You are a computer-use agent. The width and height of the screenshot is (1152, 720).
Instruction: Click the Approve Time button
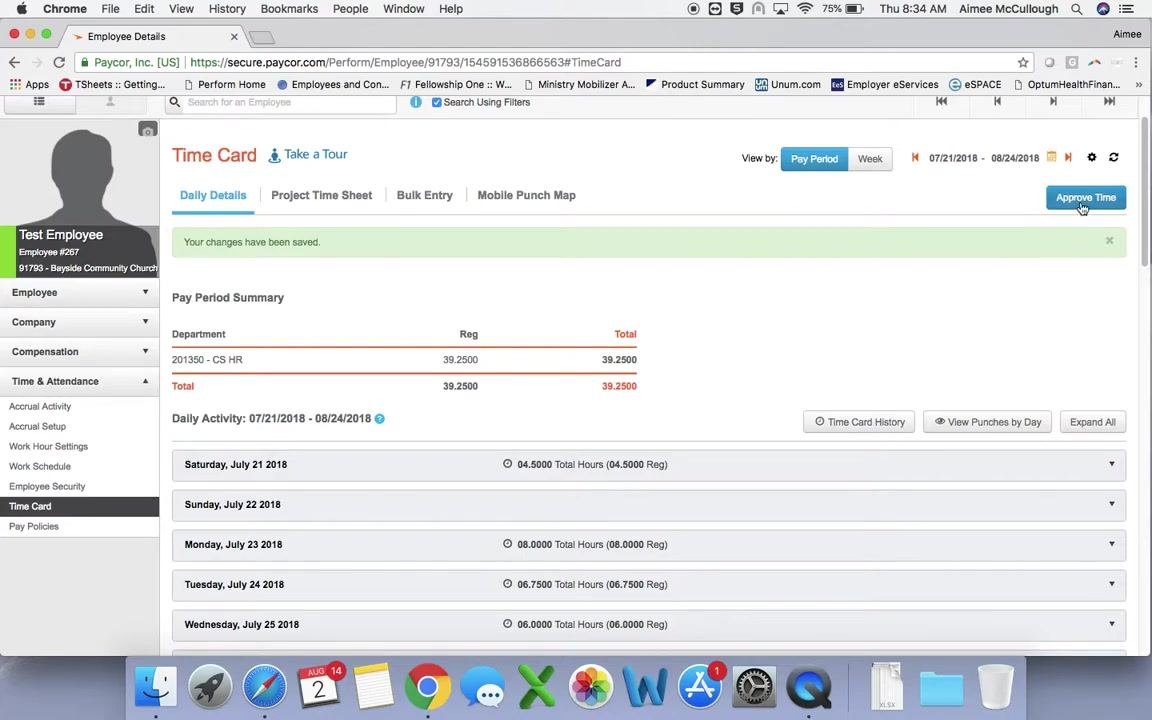(1086, 198)
